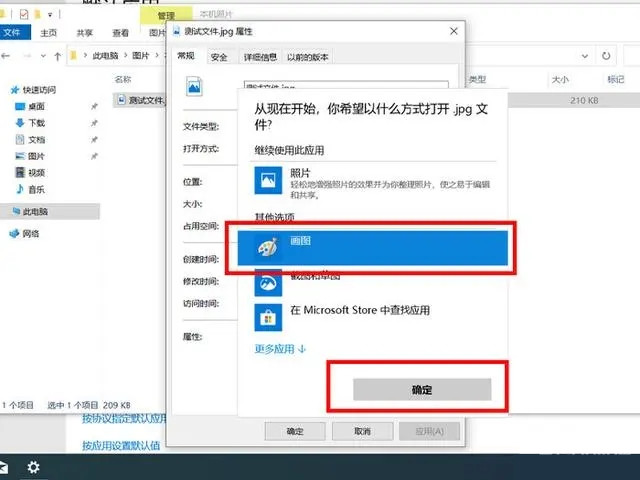Viewport: 640px width, 480px height.
Task: Open recent locations dropdown in Explorer
Action: click(43, 56)
